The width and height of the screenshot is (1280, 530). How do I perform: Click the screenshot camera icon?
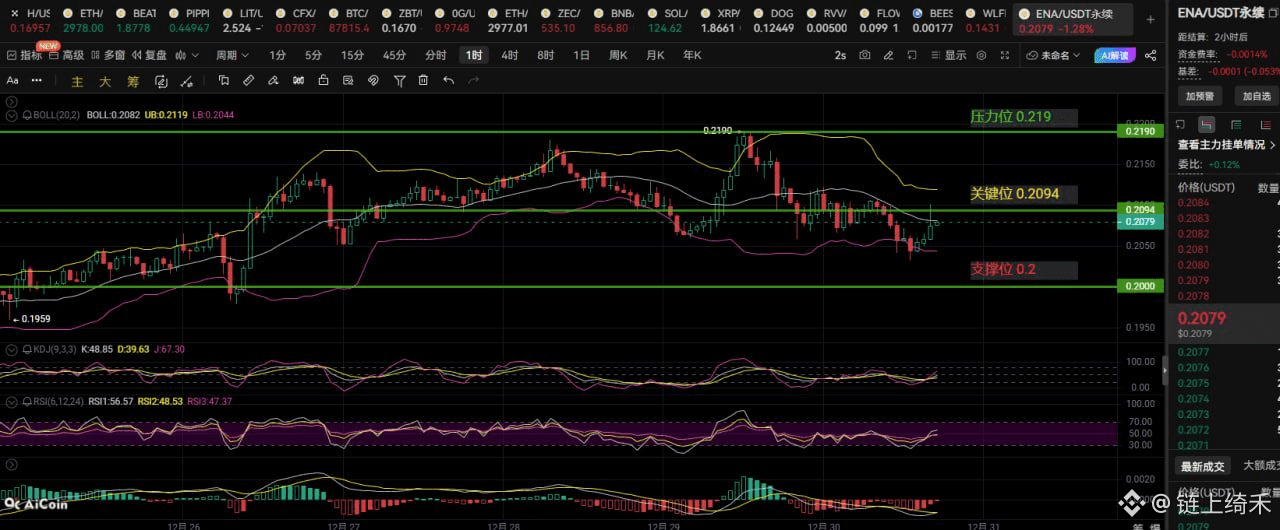(x=865, y=56)
